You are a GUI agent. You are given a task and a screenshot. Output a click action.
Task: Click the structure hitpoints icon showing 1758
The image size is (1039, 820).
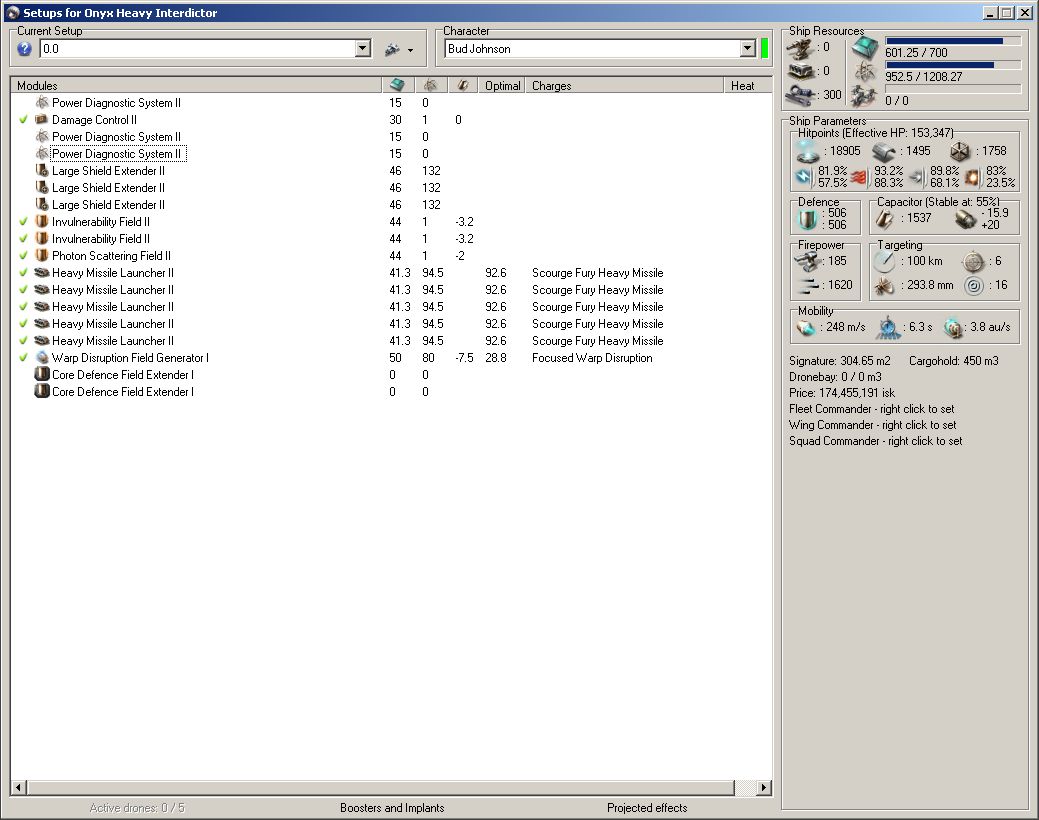(x=960, y=152)
